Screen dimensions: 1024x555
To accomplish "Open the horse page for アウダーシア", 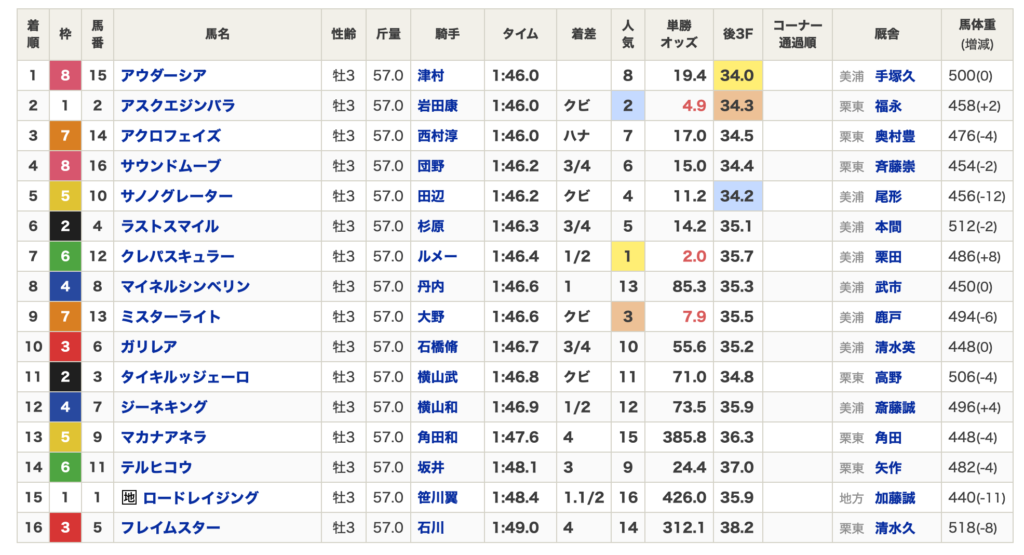I will click(x=164, y=76).
